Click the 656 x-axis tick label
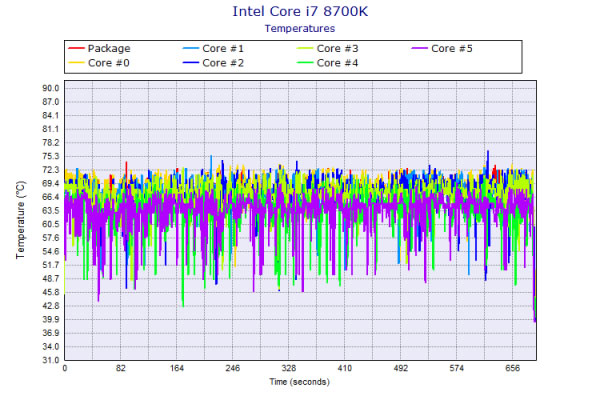This screenshot has height=400, width=600. click(512, 368)
